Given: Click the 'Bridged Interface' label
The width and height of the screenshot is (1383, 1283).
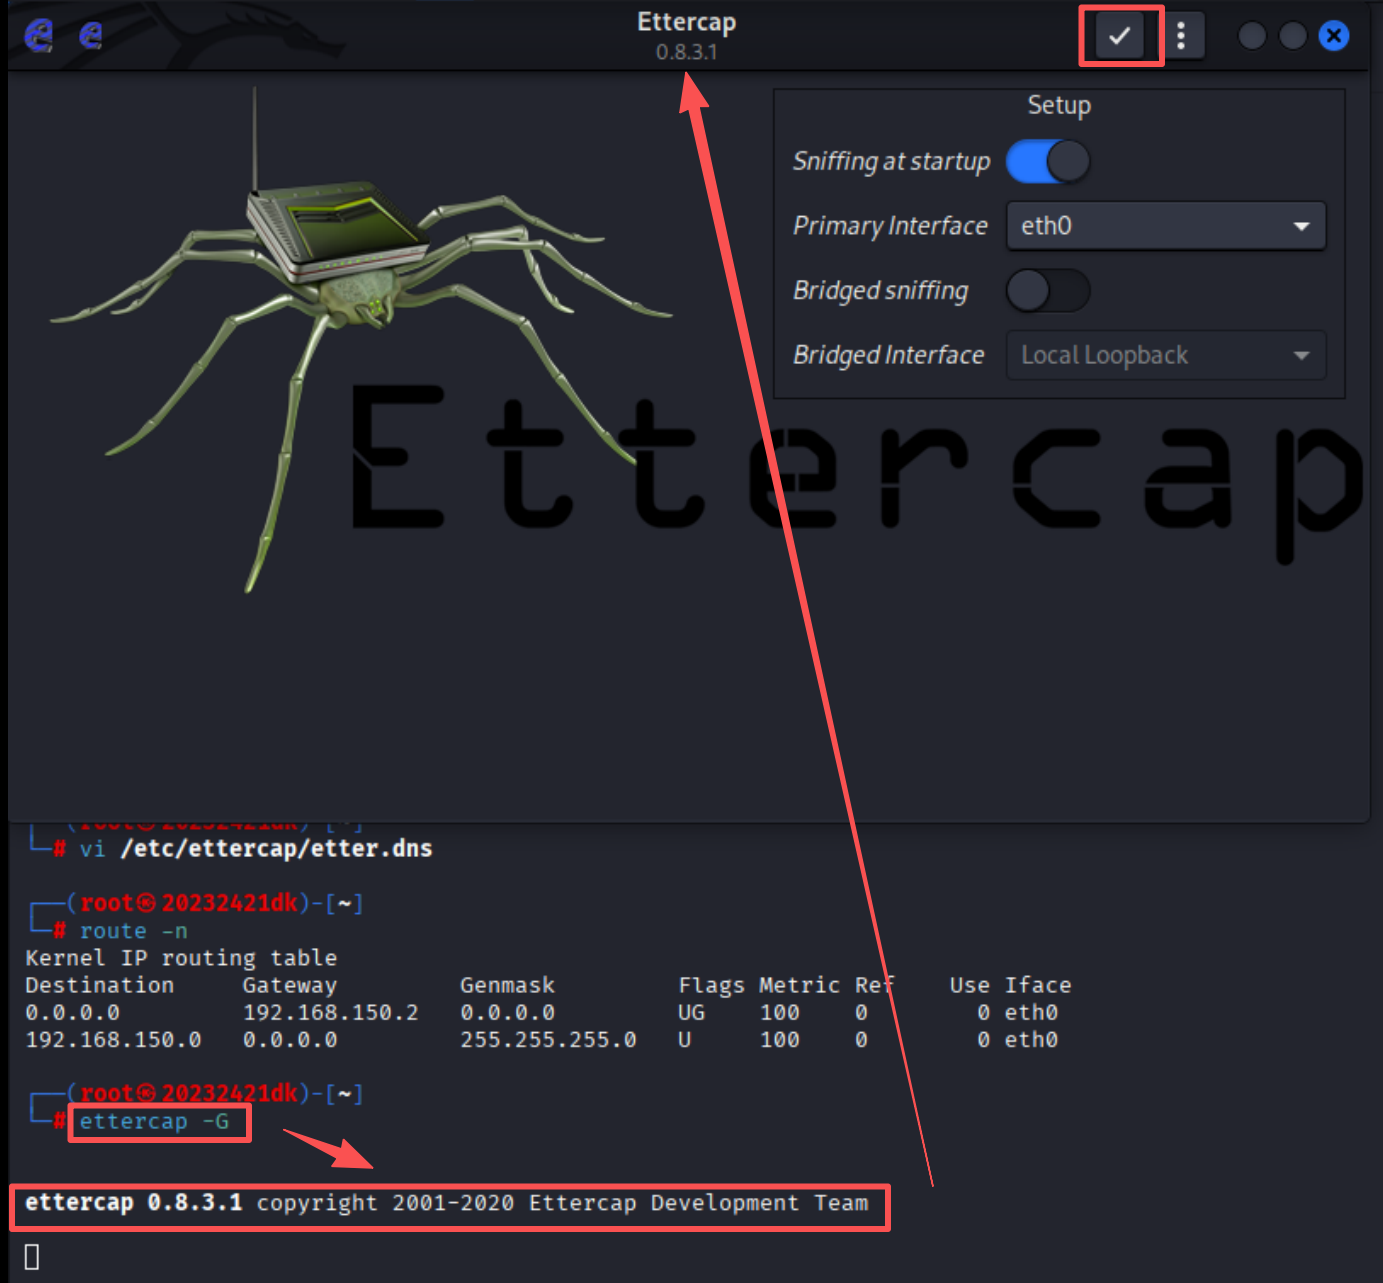Looking at the screenshot, I should point(888,355).
